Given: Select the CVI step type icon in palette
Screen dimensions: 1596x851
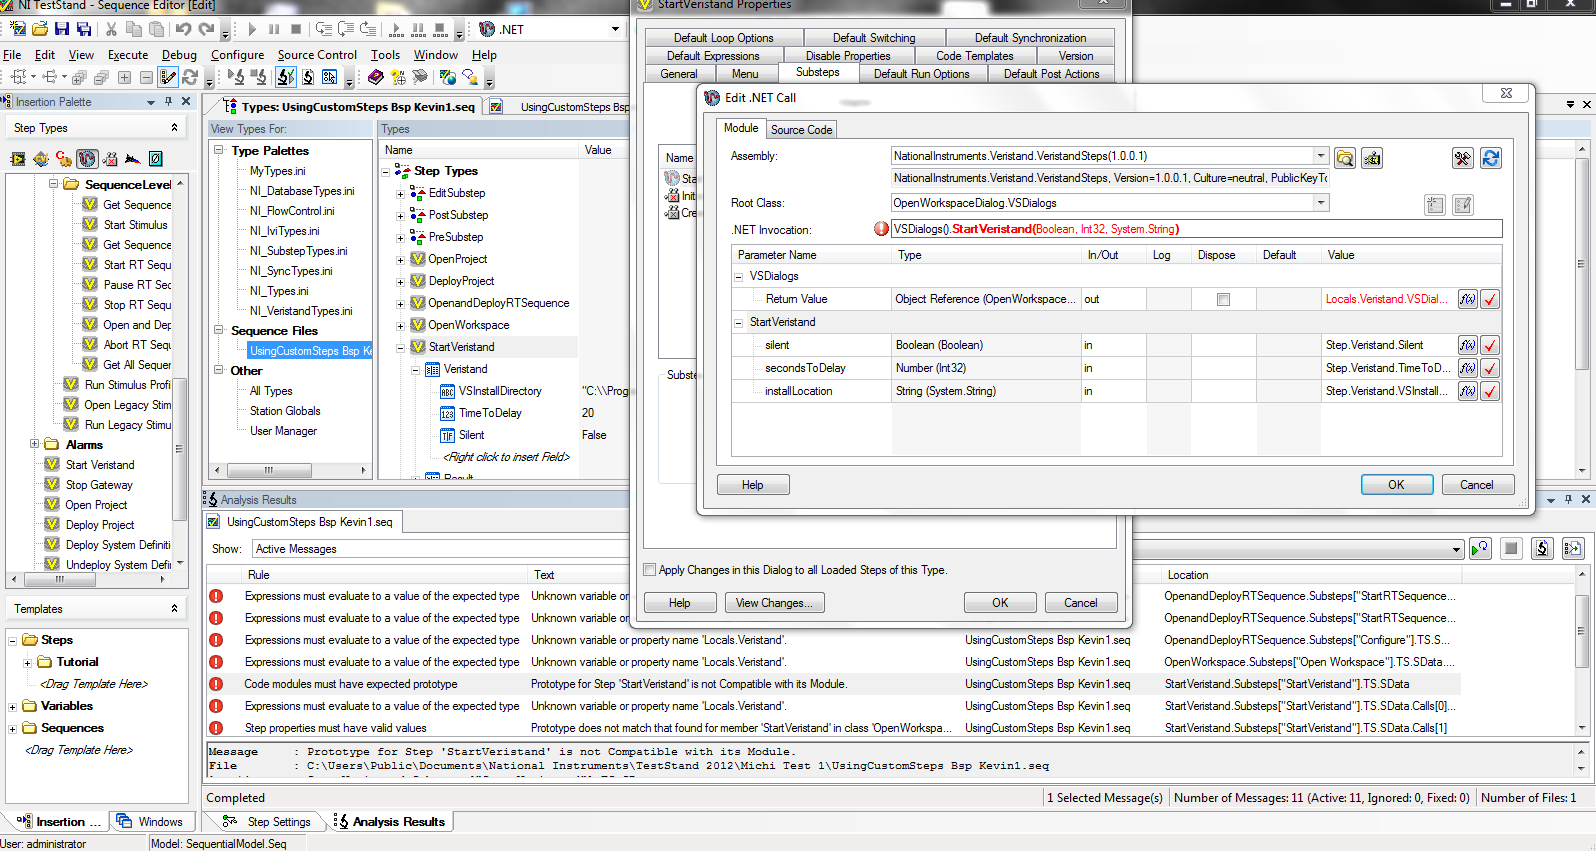Looking at the screenshot, I should coord(41,158).
